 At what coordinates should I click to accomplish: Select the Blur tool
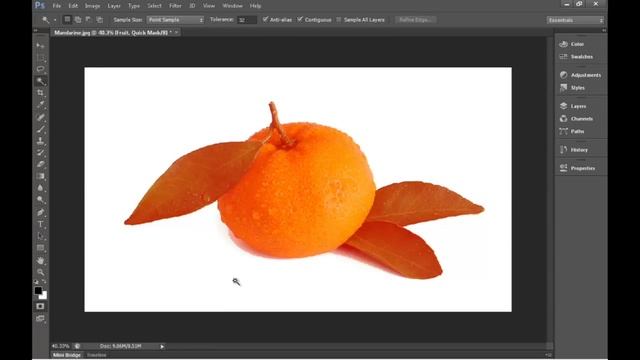pyautogui.click(x=40, y=188)
